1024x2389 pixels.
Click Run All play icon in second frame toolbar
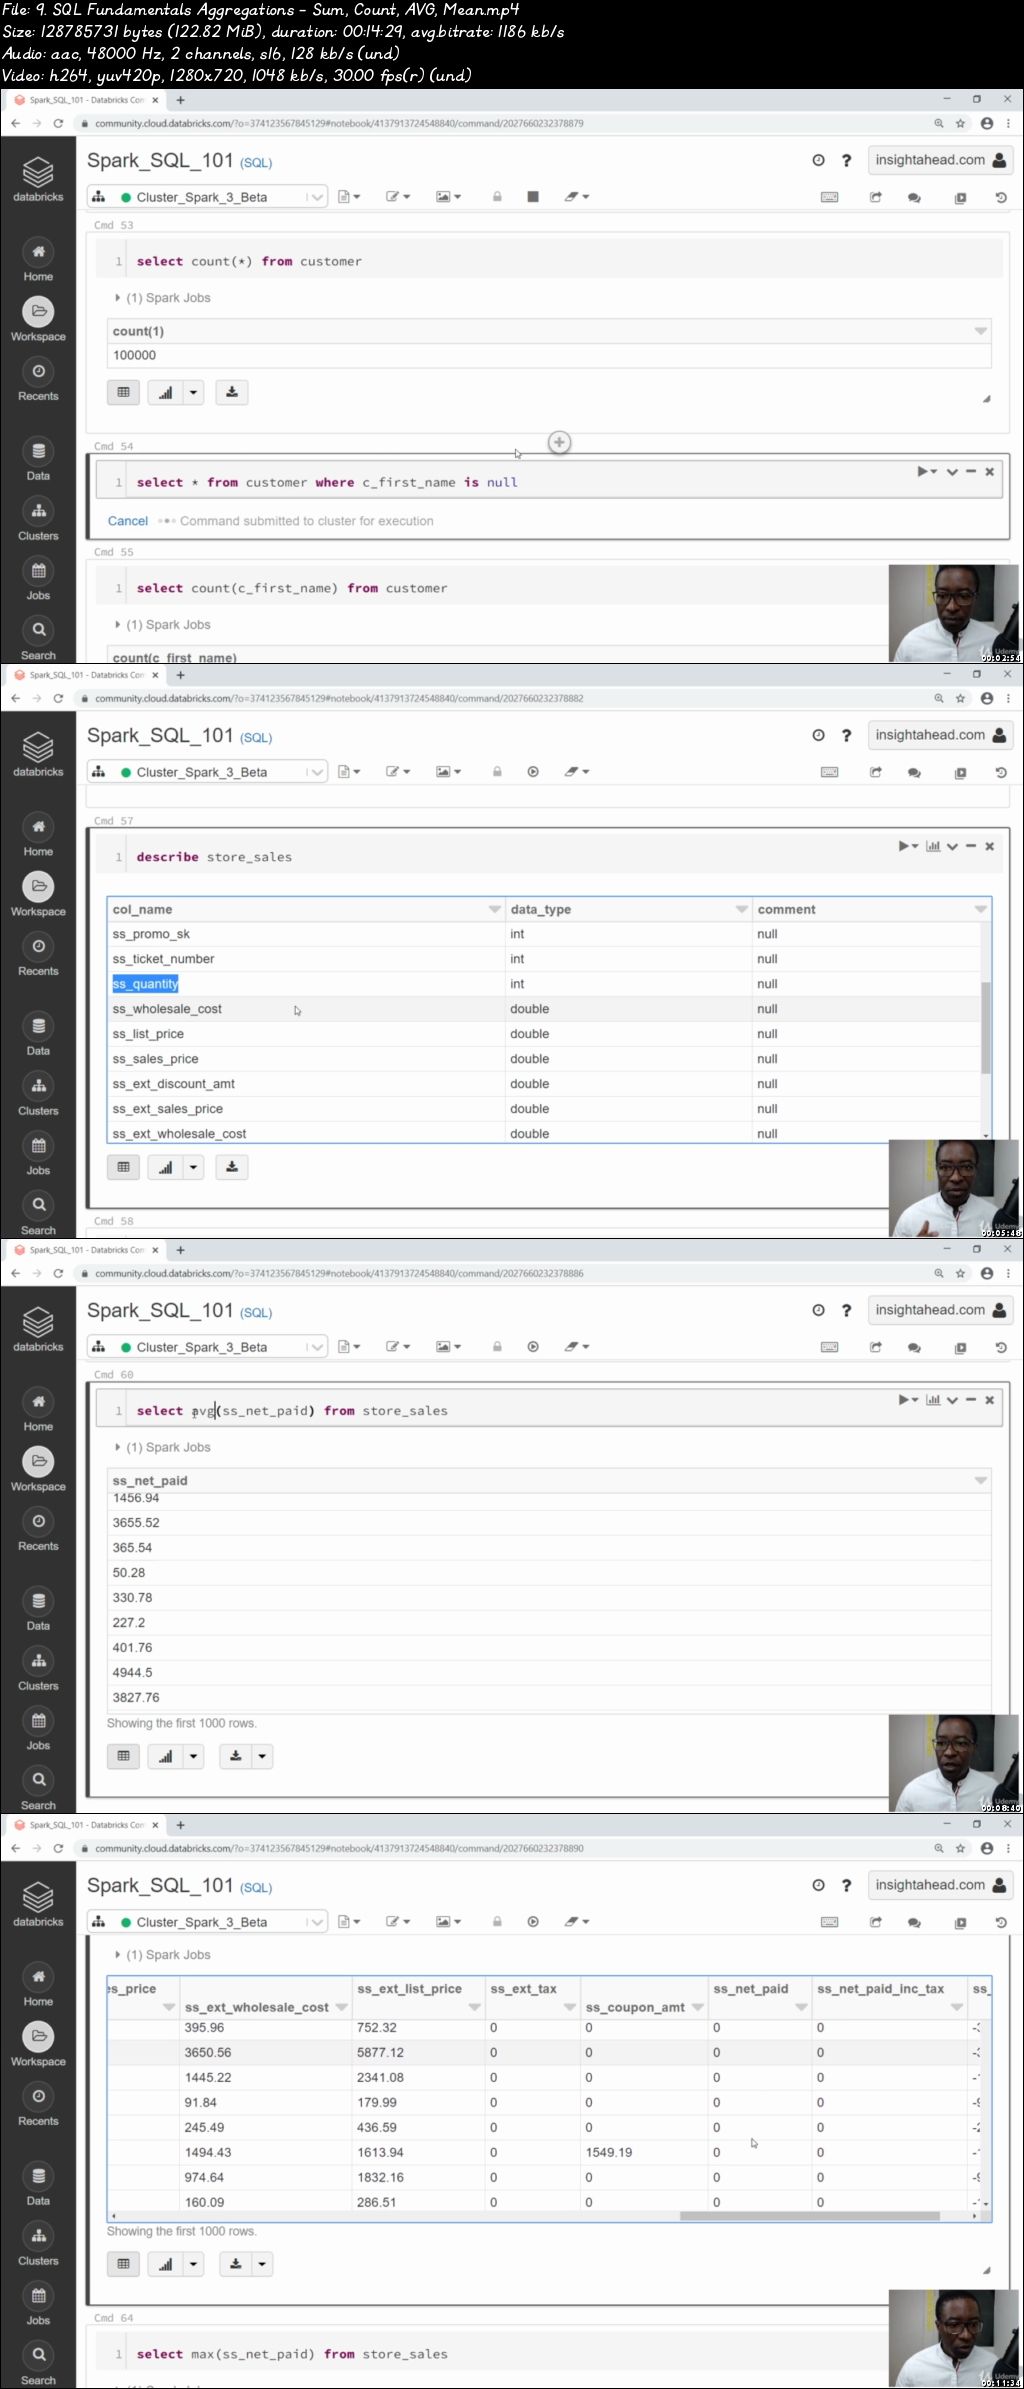pos(533,772)
